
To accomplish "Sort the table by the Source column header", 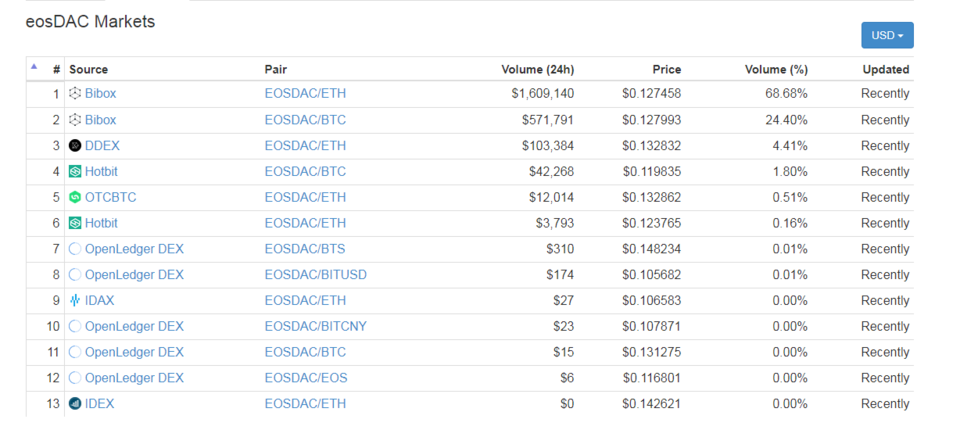I will coord(88,70).
